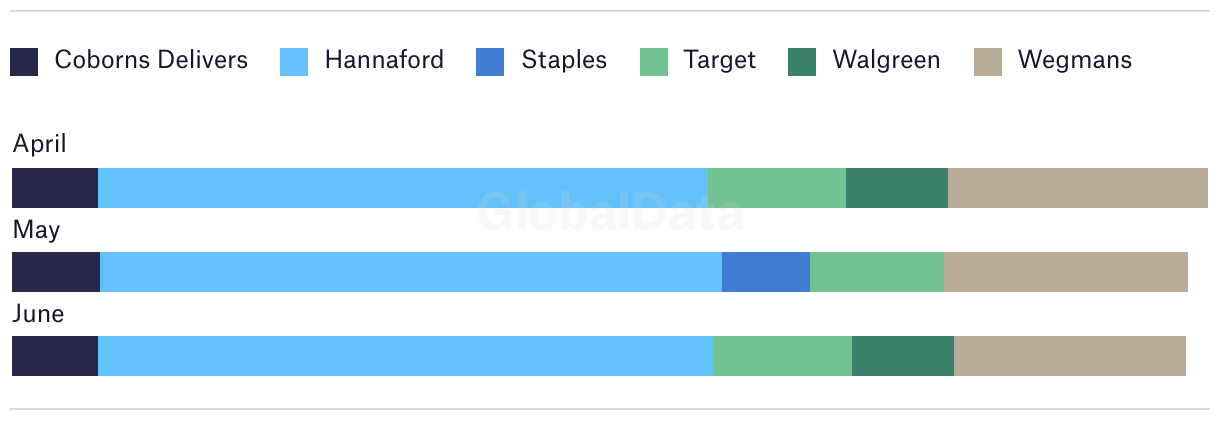Click the Coborns Delivers legend color swatch
Screen dimensions: 1220x422
(x=24, y=62)
